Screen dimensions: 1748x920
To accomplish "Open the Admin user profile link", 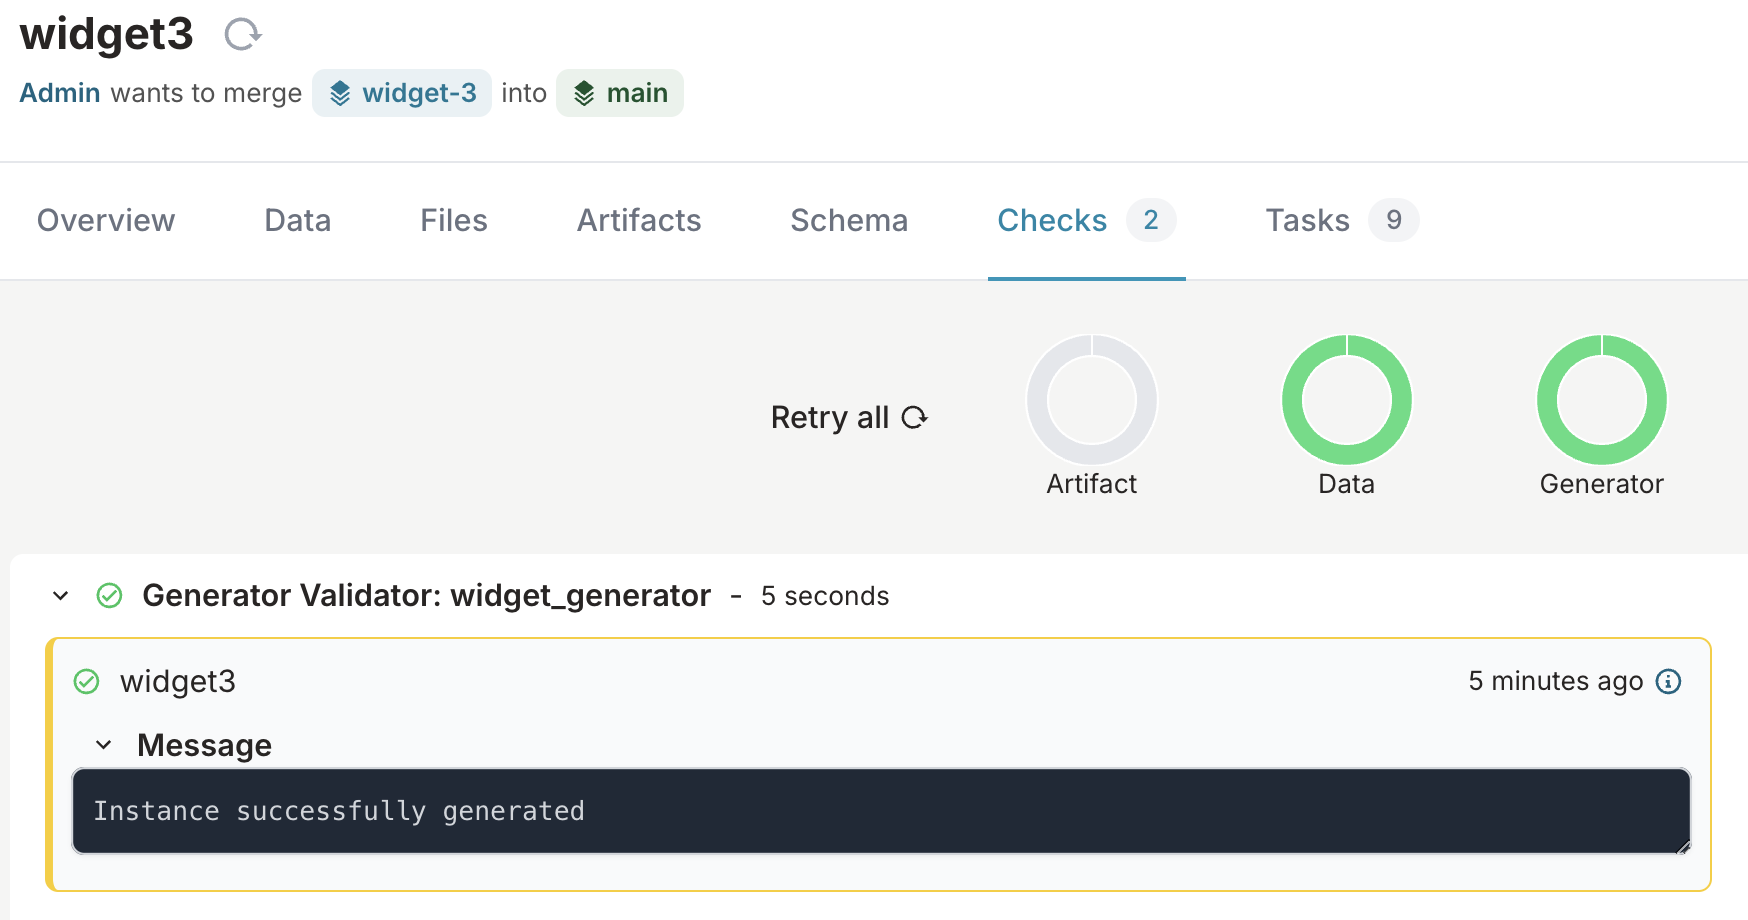I will pyautogui.click(x=59, y=93).
